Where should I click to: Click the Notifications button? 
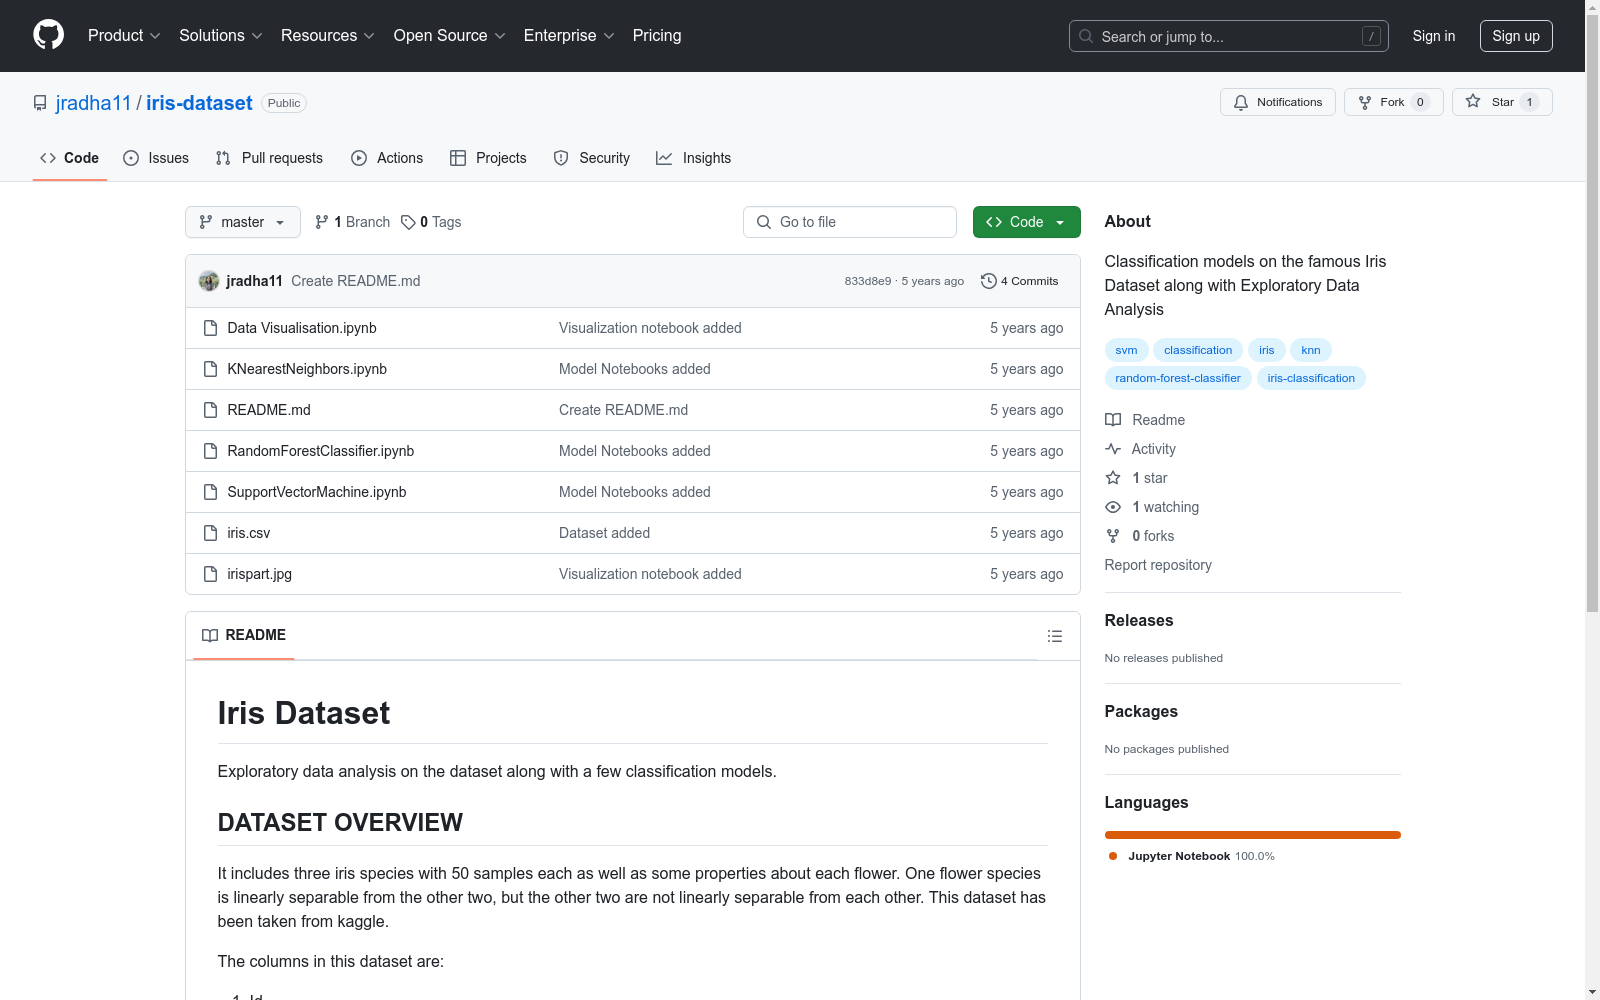[1278, 102]
